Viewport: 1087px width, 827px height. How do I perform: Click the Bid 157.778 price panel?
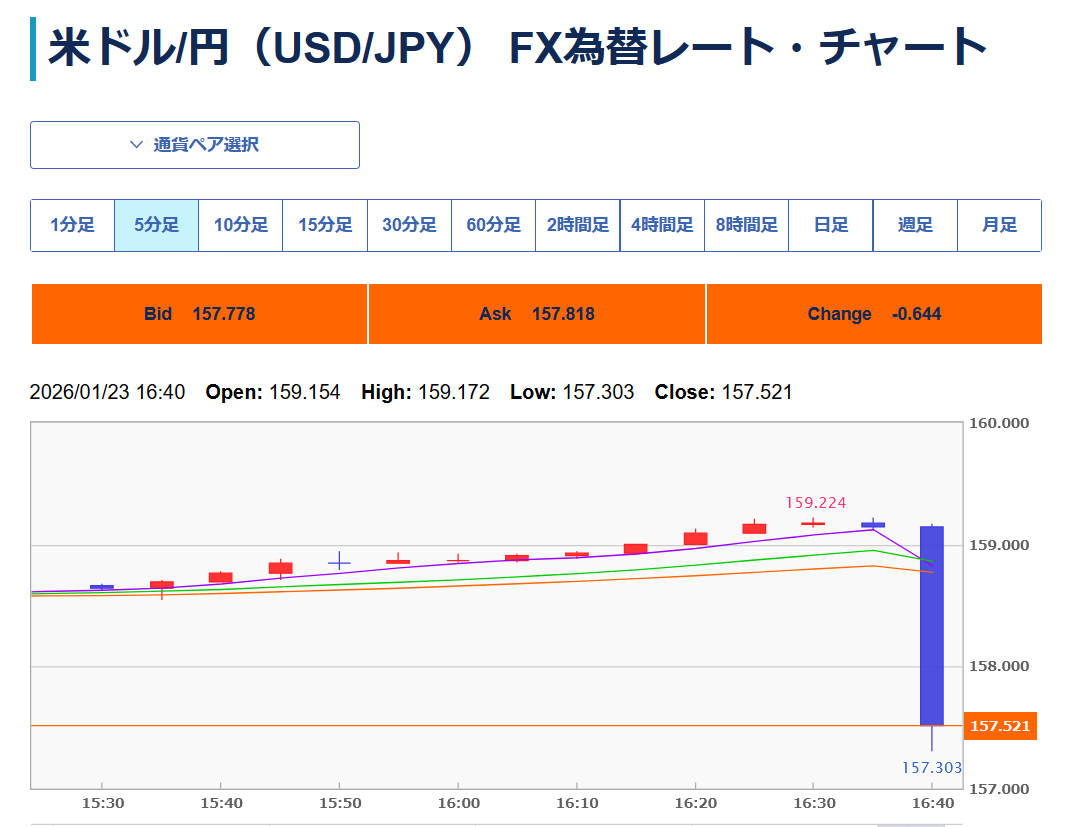tap(199, 313)
